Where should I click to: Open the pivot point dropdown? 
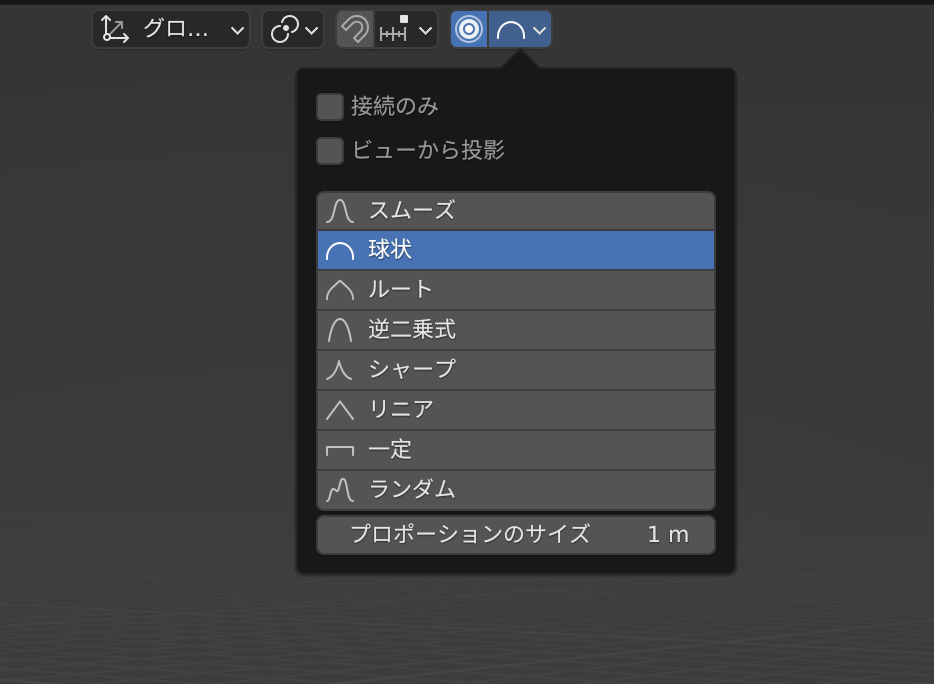click(293, 29)
